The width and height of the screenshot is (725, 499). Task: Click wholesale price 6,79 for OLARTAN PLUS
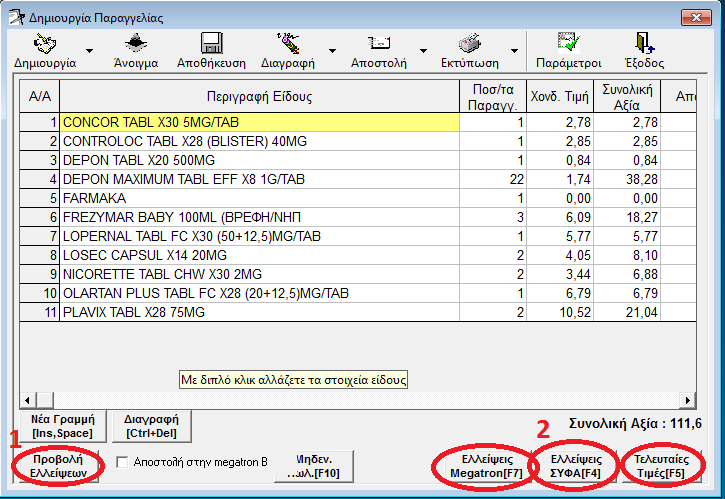click(x=560, y=293)
